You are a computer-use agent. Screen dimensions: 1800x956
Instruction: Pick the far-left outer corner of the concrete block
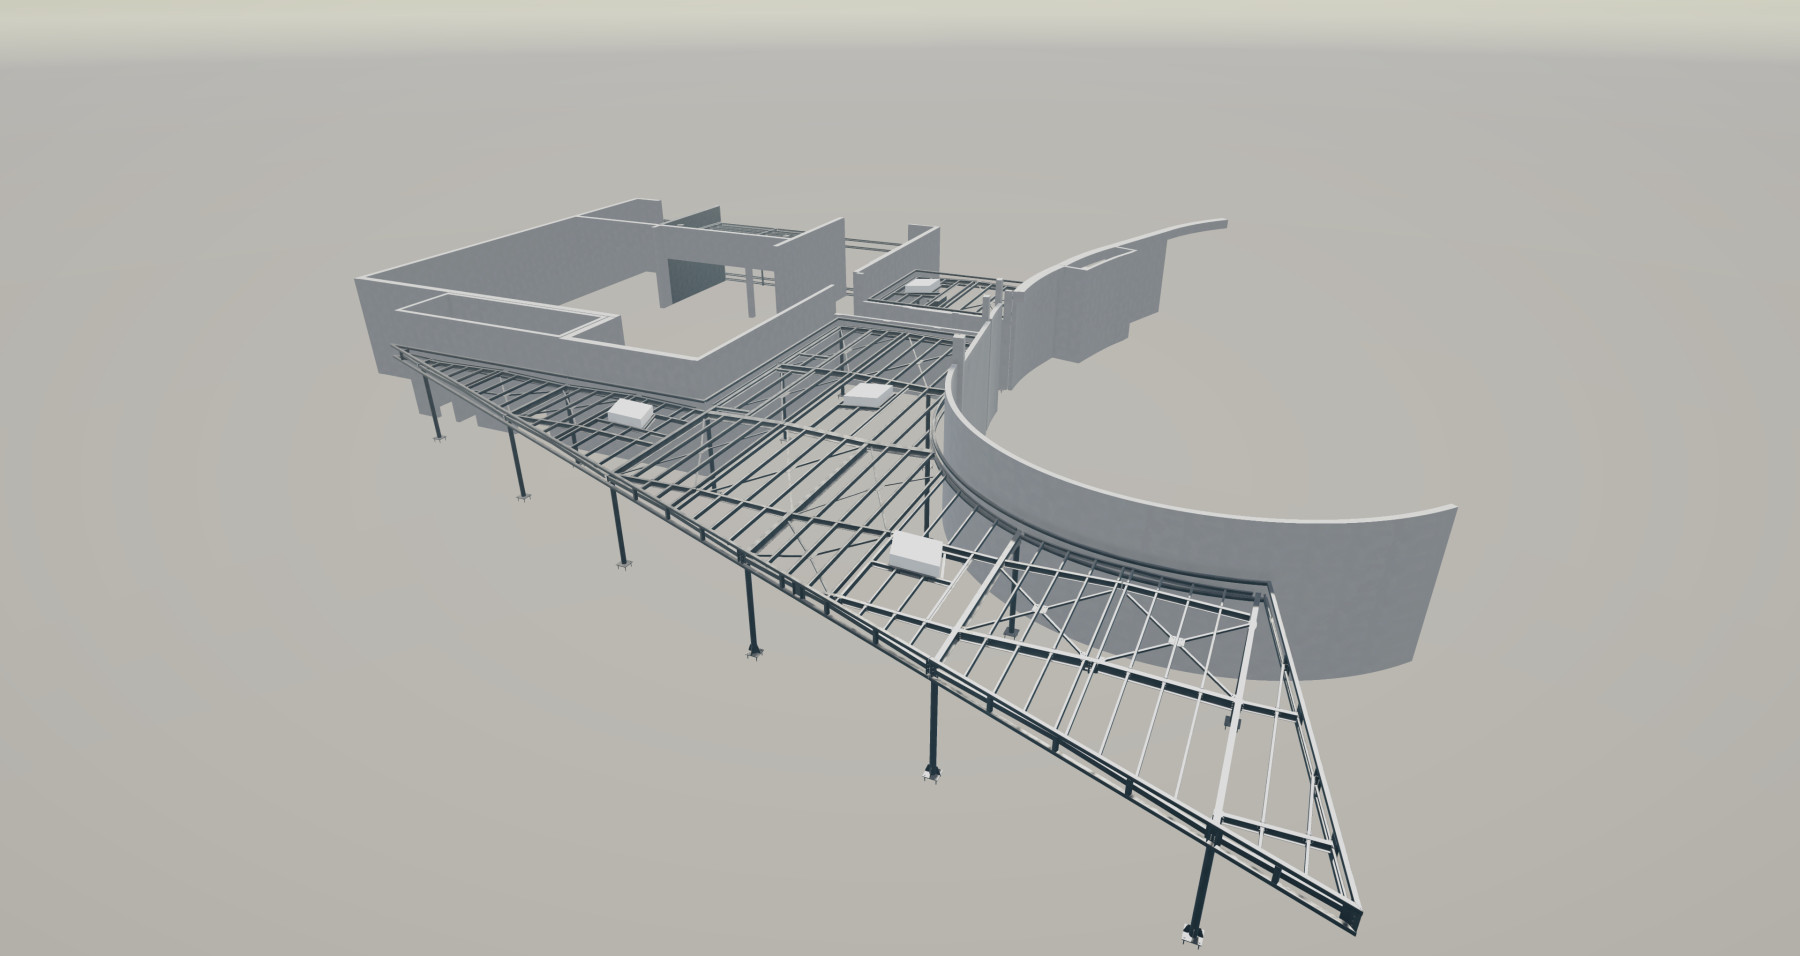pos(358,282)
